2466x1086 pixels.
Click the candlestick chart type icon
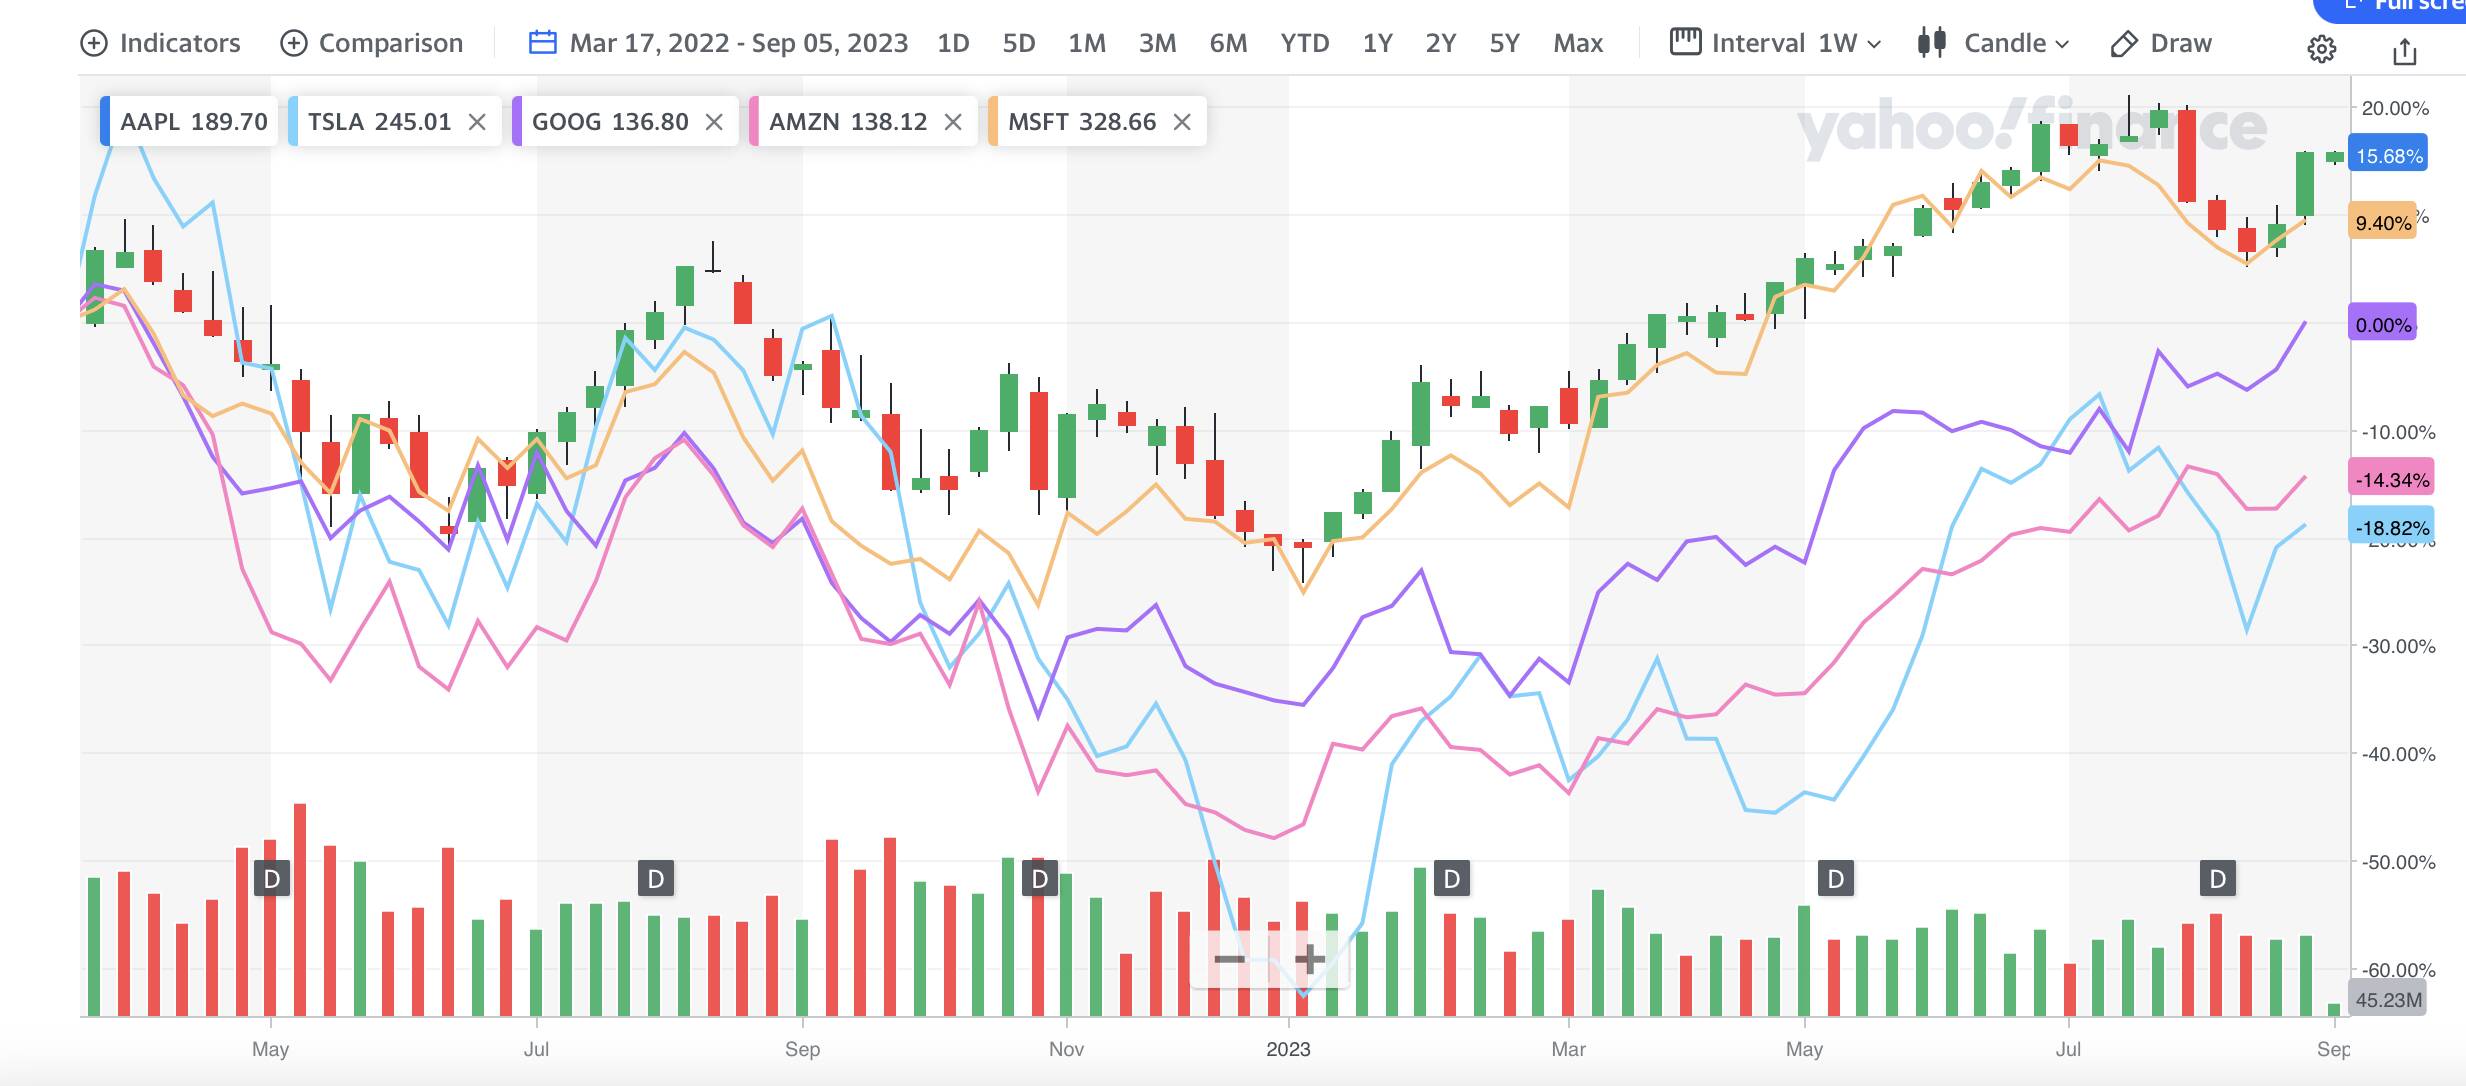(x=1931, y=43)
